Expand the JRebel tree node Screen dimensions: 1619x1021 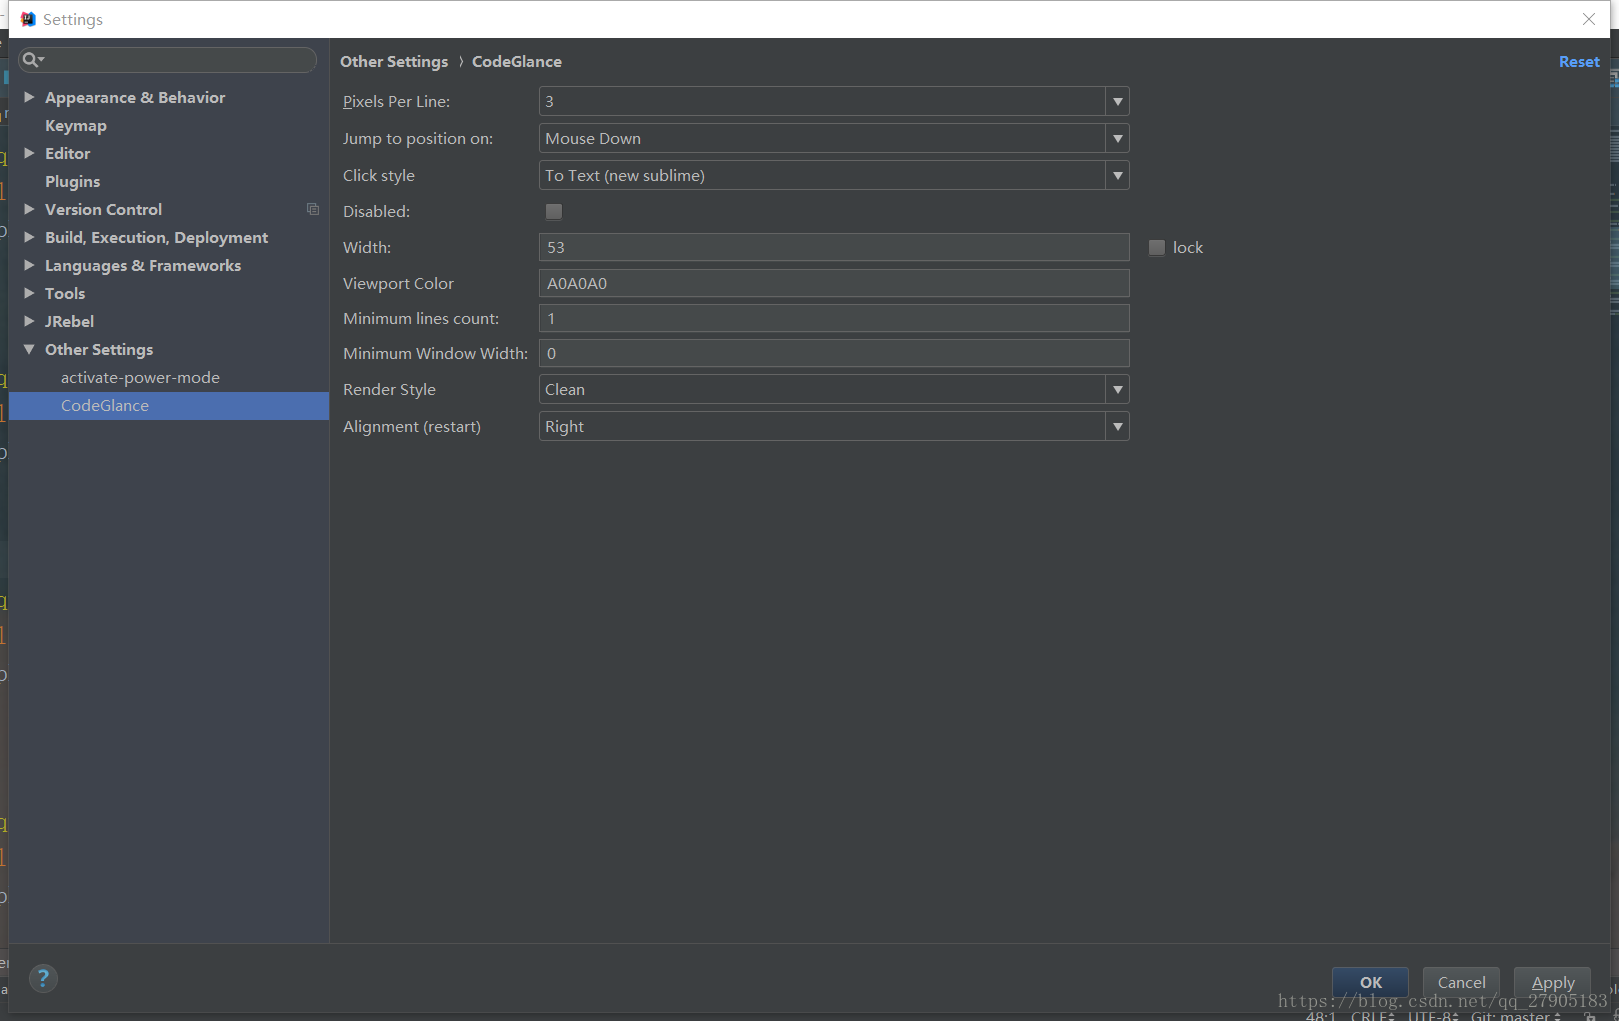(x=29, y=321)
